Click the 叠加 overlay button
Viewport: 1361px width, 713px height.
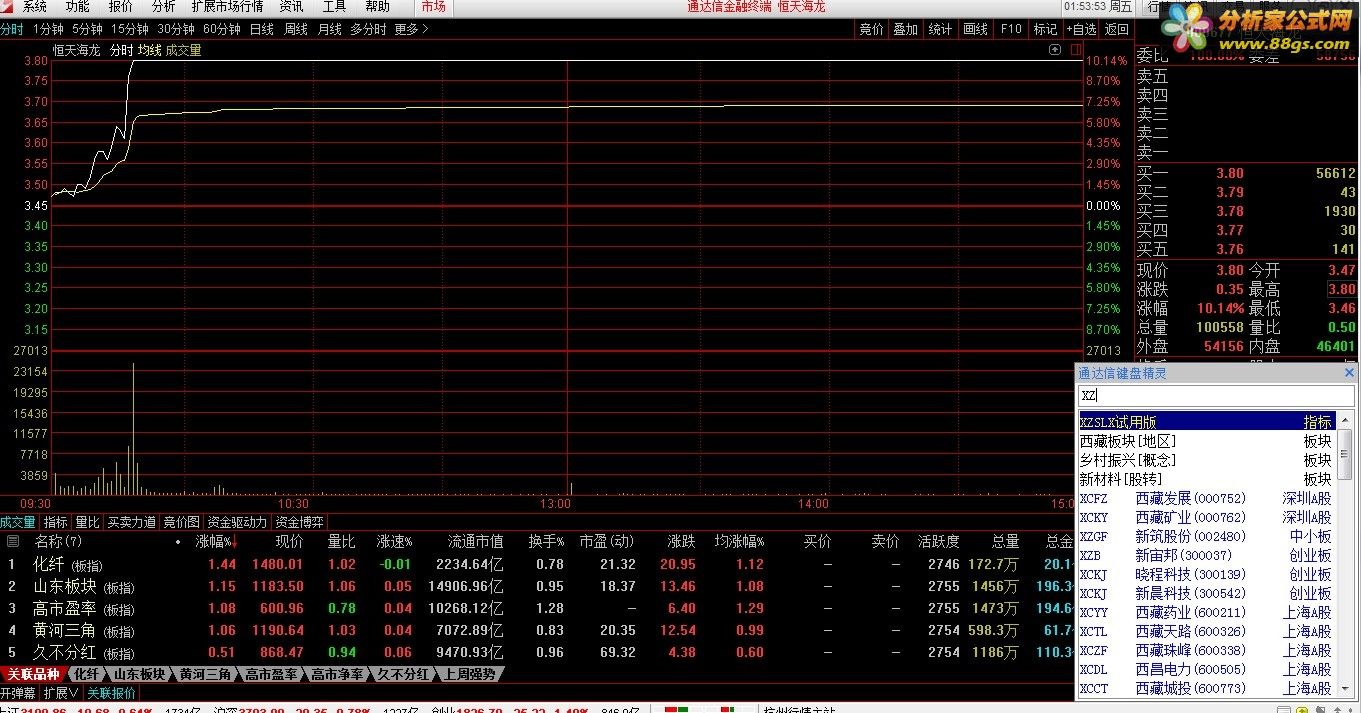(x=906, y=29)
